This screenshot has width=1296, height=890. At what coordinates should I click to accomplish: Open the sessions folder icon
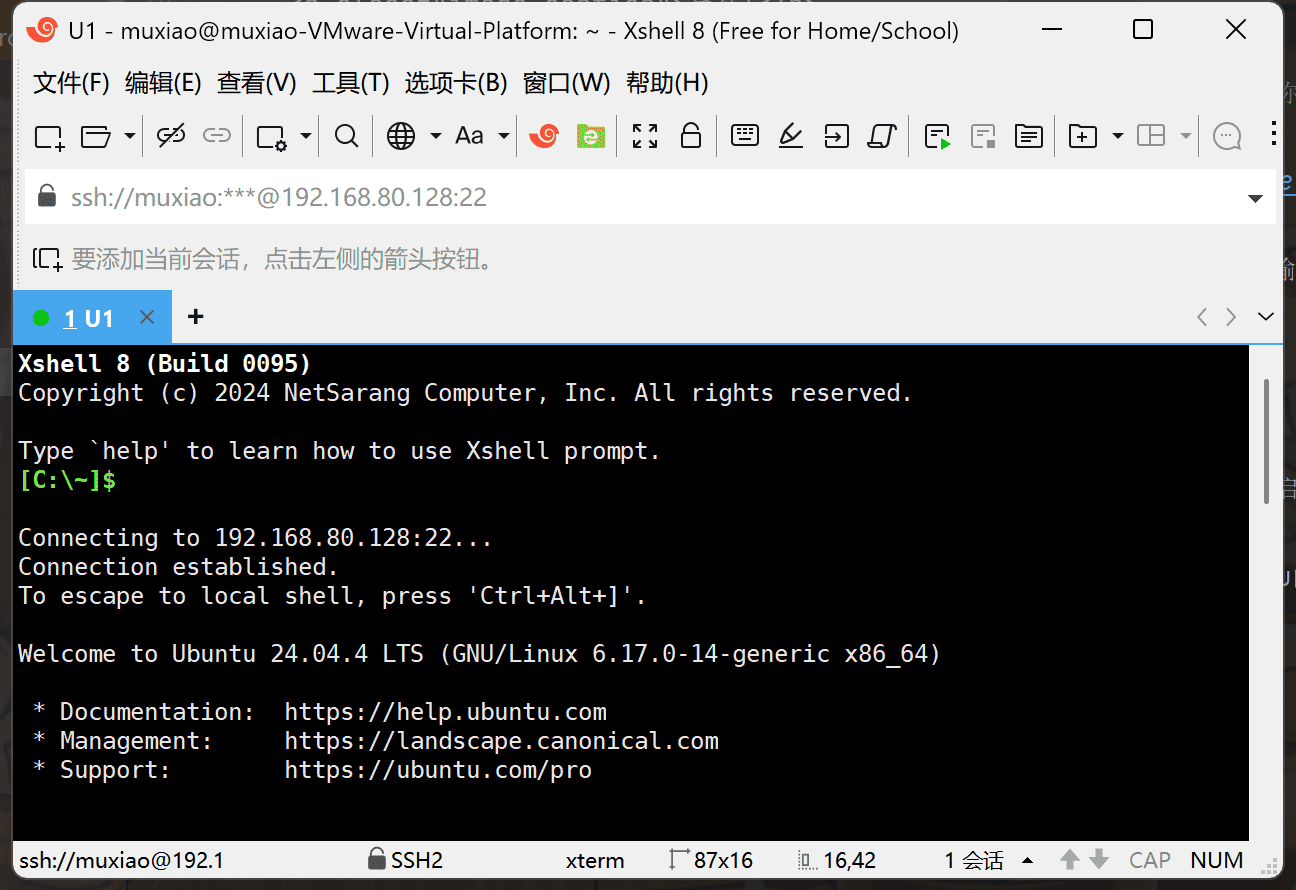point(95,136)
